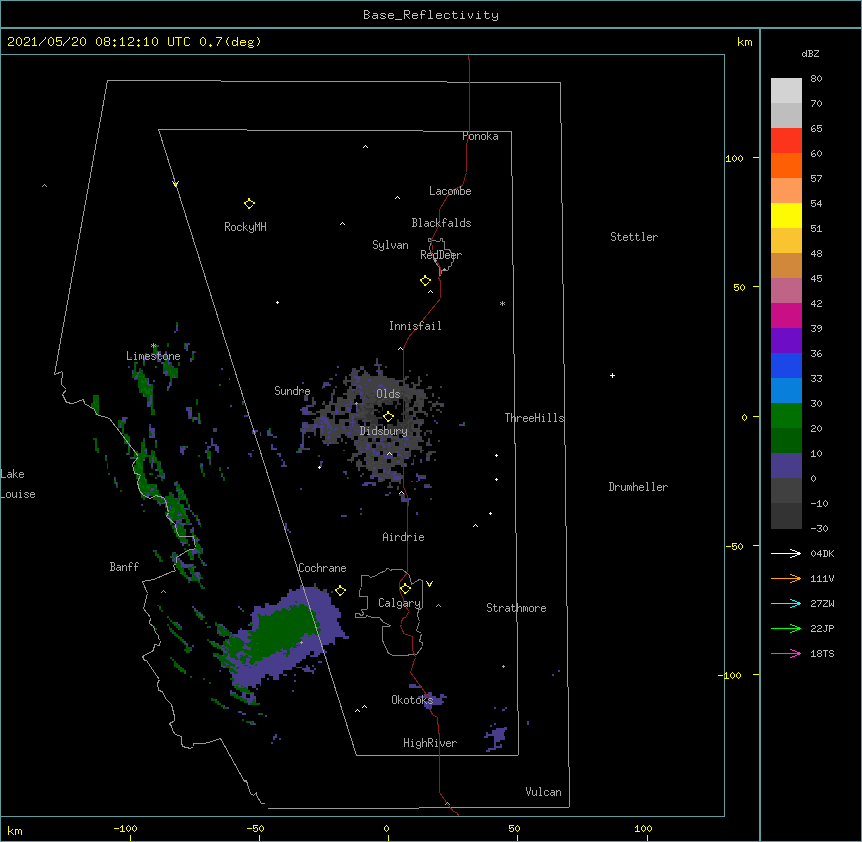This screenshot has width=862, height=842.
Task: Click the cyan 27ZW arrow in legend
Action: [x=786, y=603]
